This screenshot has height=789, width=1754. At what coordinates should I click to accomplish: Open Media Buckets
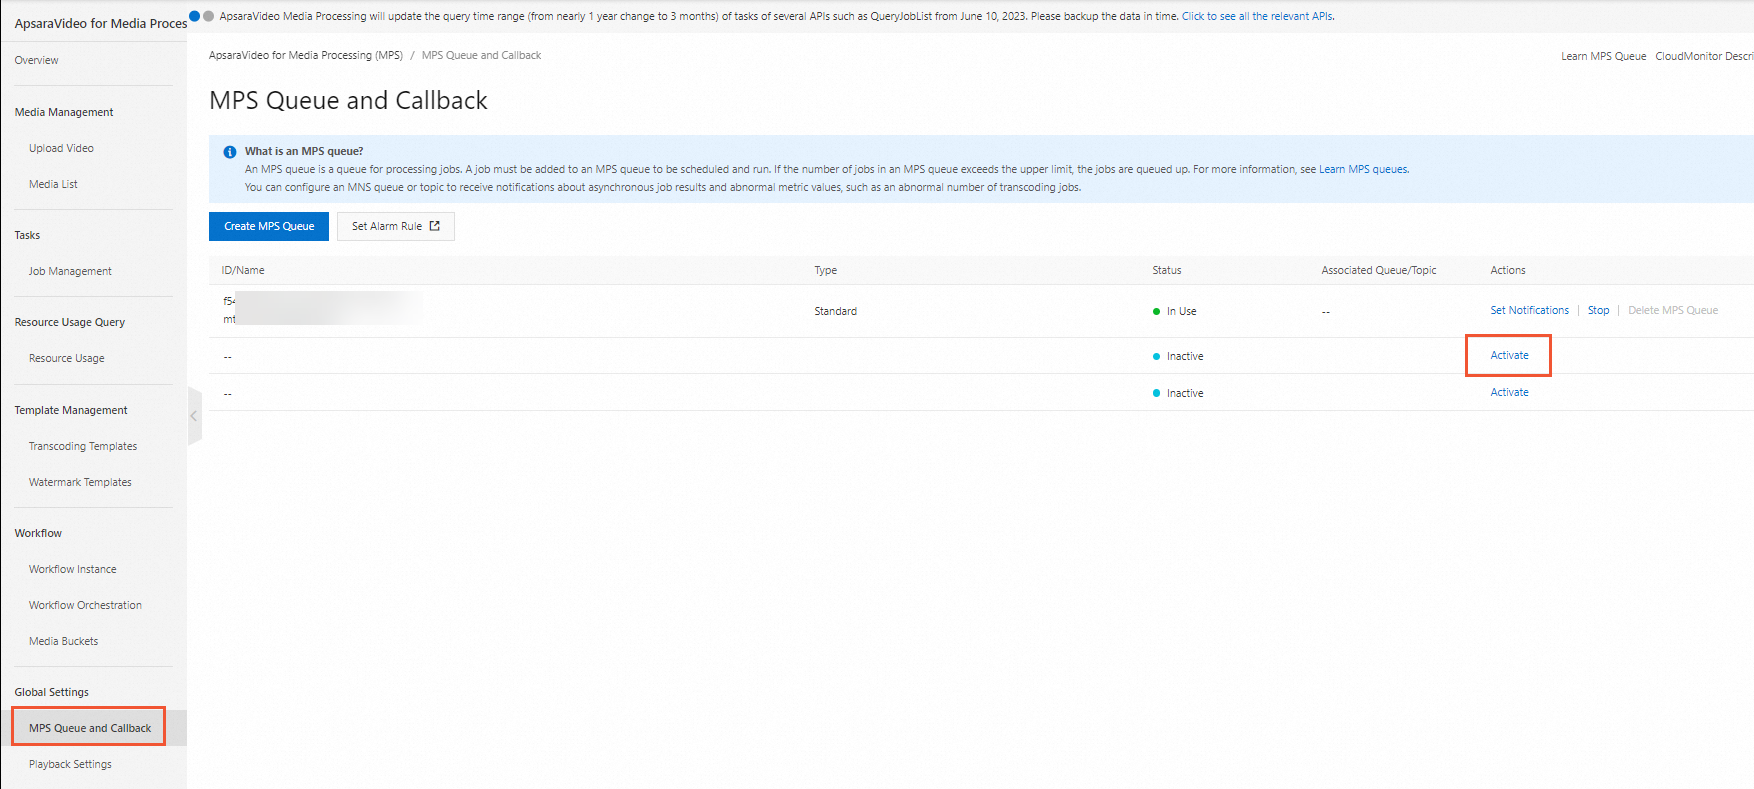(63, 641)
